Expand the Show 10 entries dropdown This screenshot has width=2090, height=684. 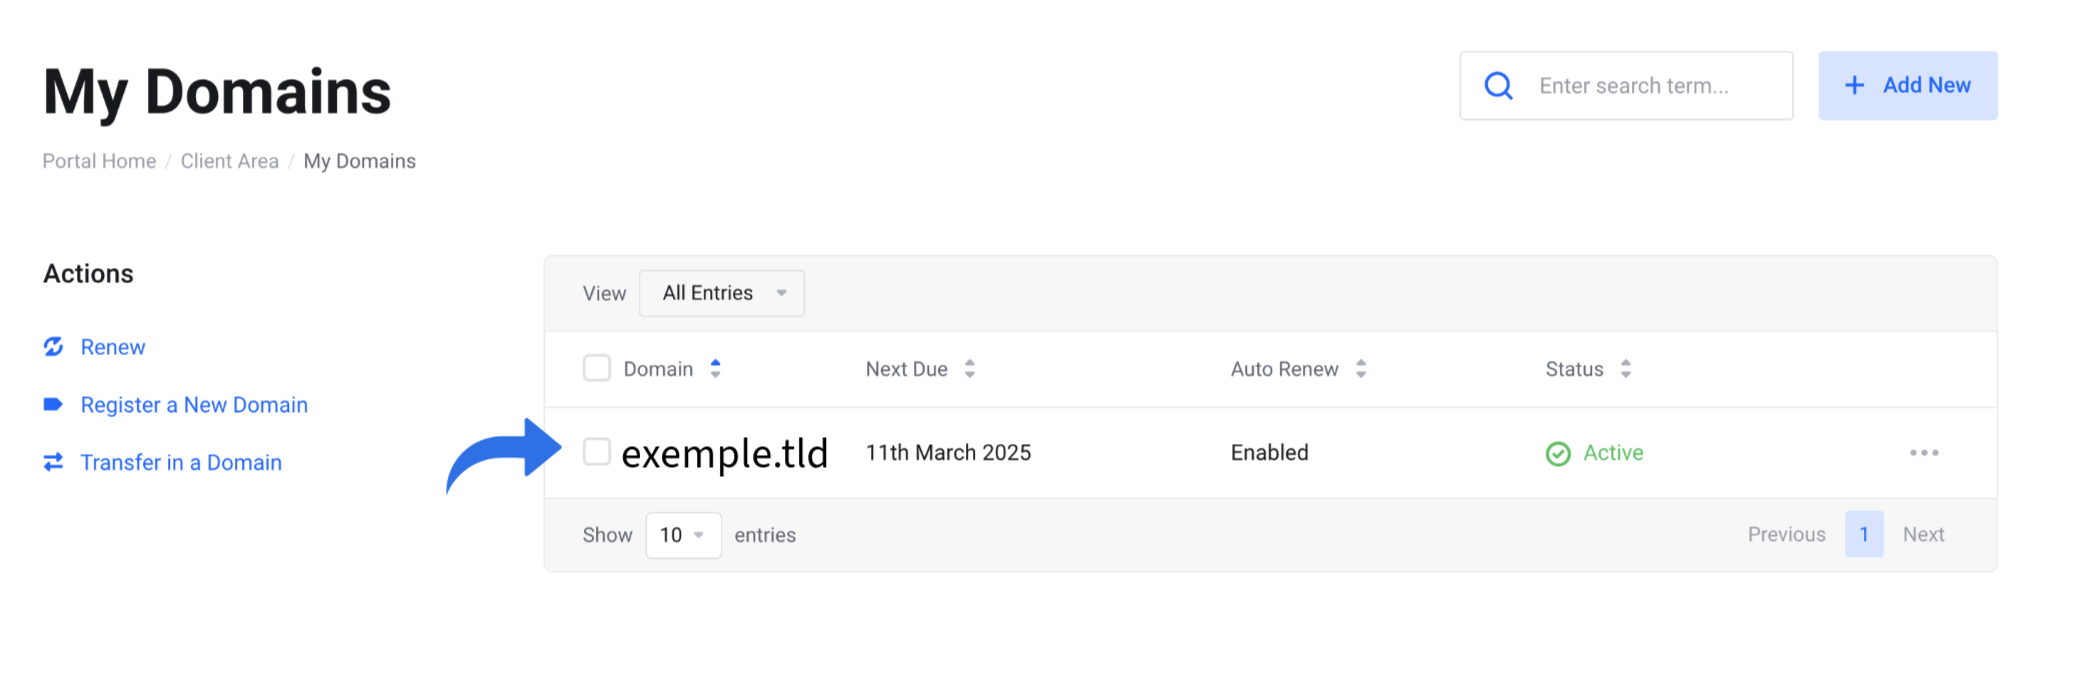684,535
